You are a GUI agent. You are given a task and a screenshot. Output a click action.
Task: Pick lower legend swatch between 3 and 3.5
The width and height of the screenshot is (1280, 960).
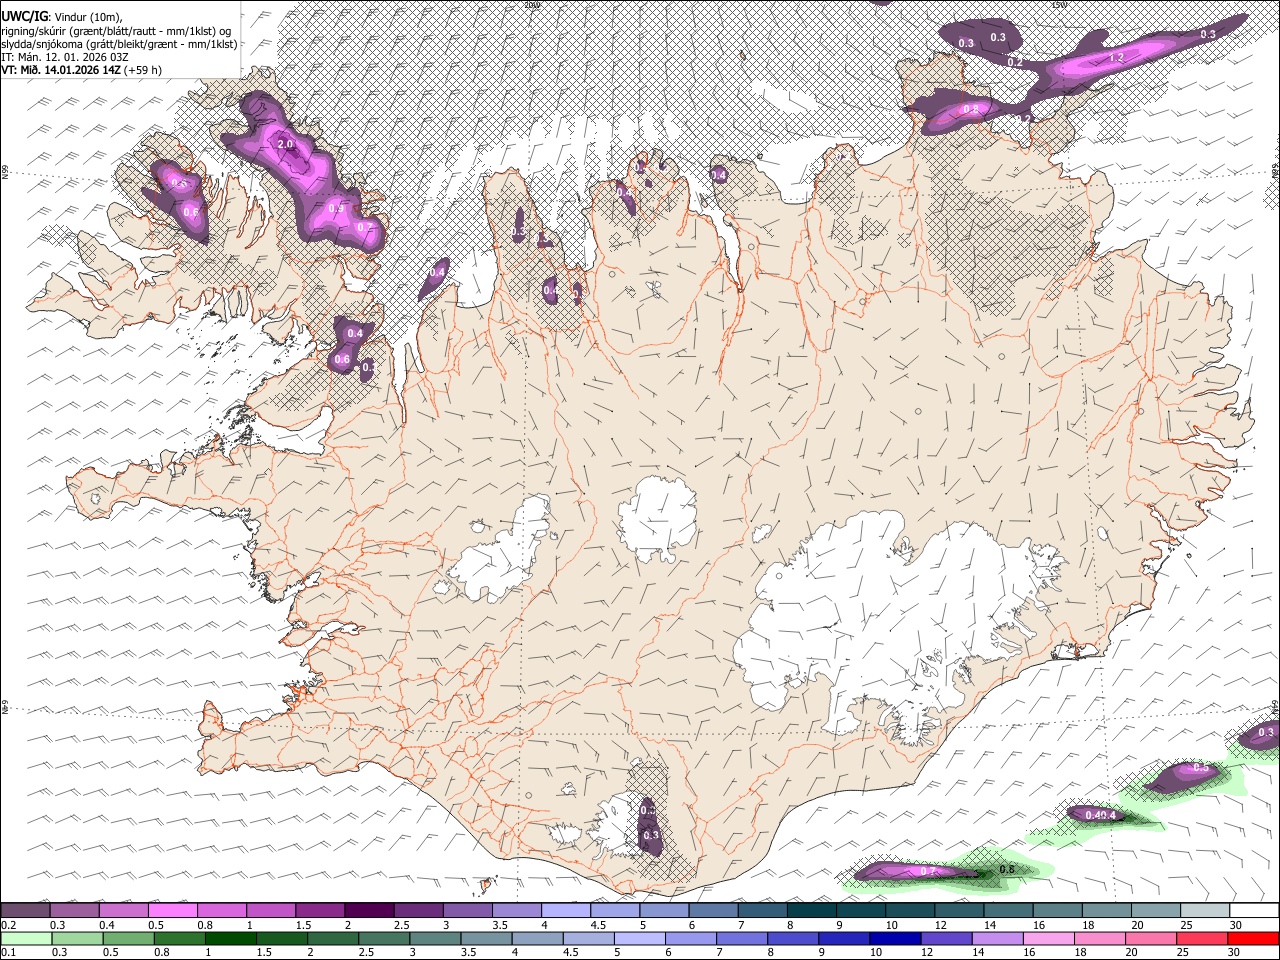click(x=436, y=938)
